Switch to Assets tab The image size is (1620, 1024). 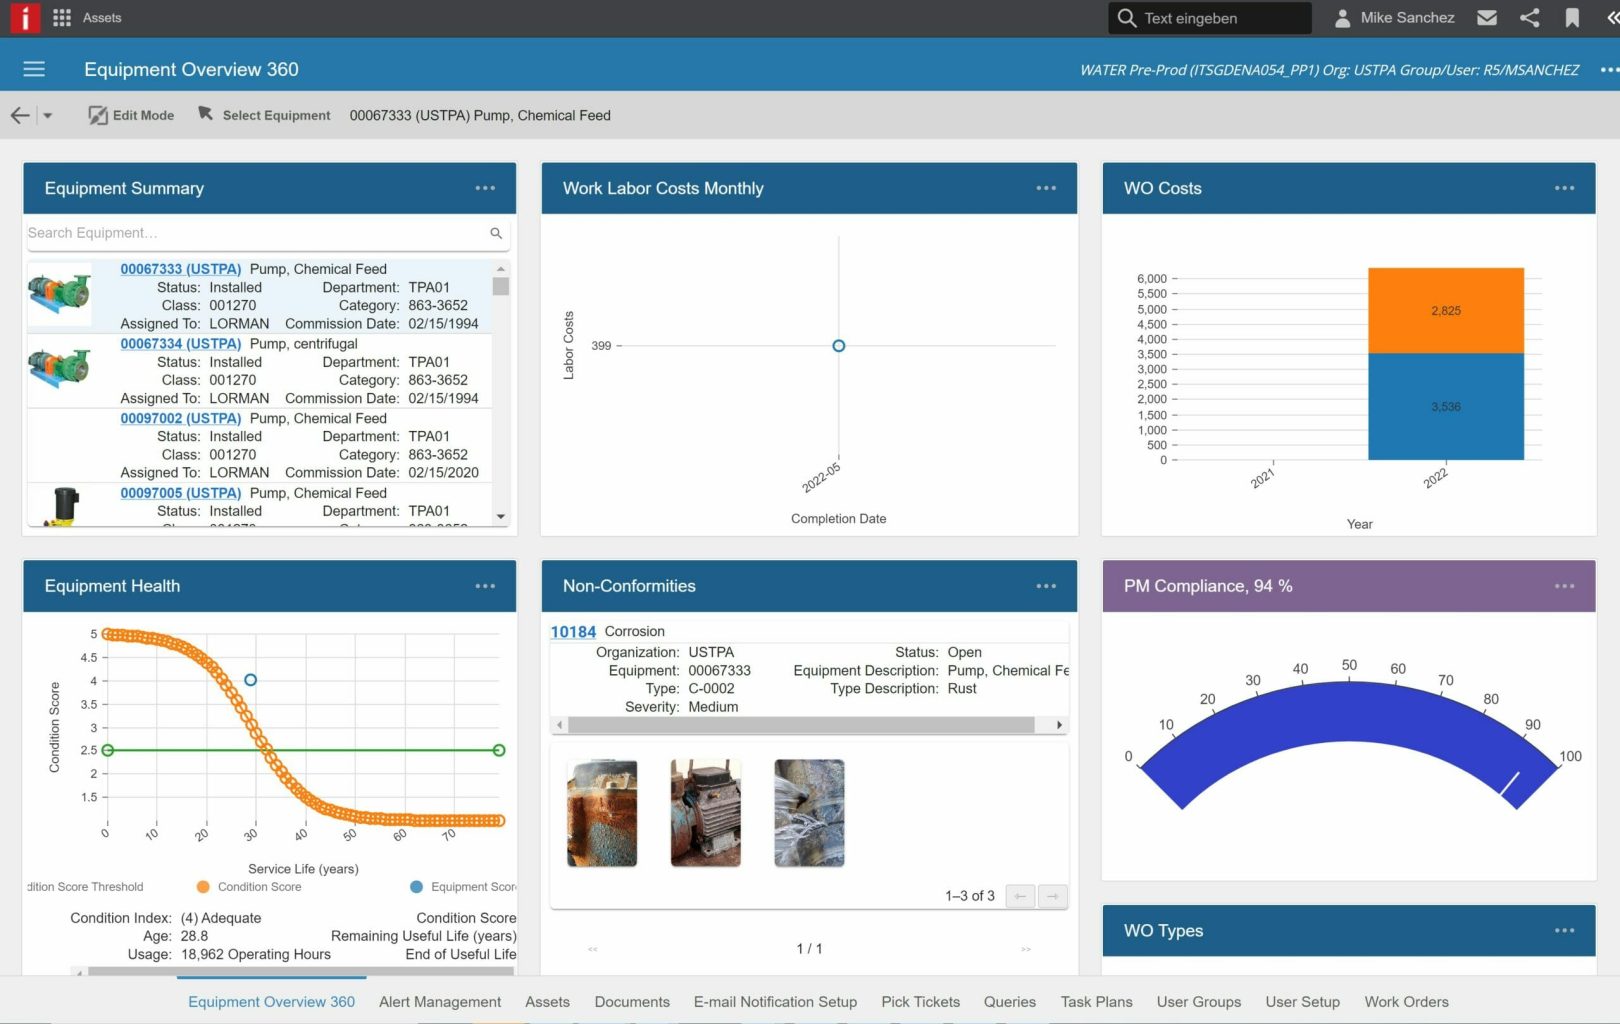547,1002
